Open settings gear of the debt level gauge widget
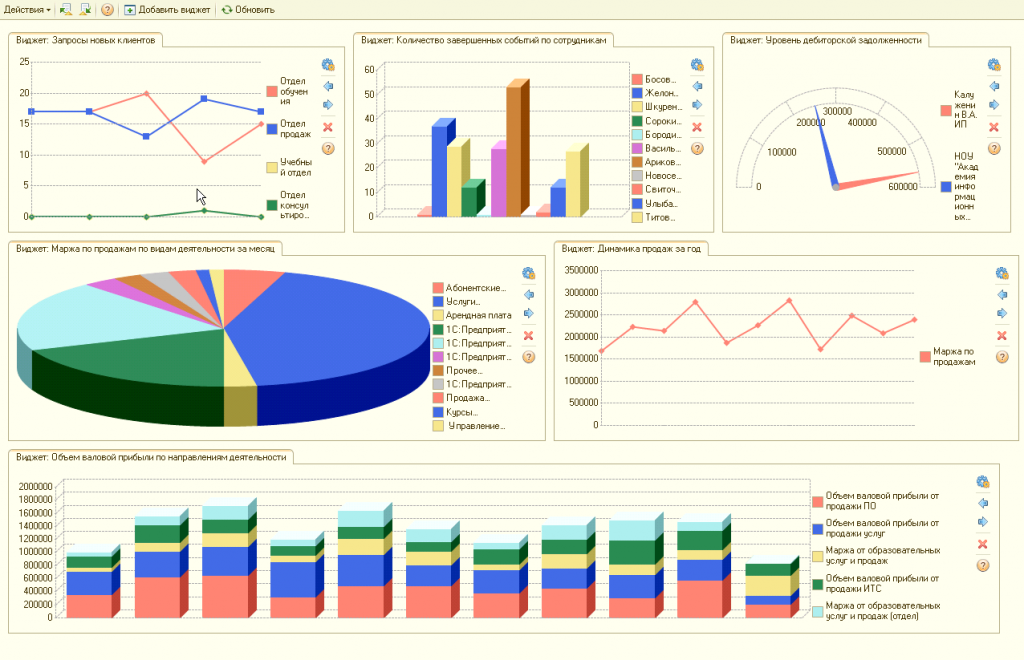1024x660 pixels. 994,65
